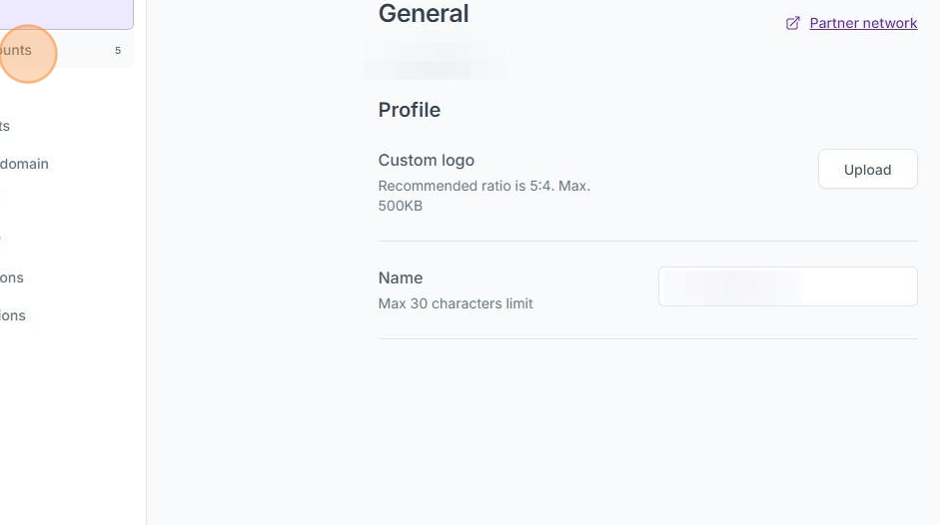Select the sidebar item ending in "ons"
This screenshot has height=525, width=940.
pyautogui.click(x=12, y=278)
